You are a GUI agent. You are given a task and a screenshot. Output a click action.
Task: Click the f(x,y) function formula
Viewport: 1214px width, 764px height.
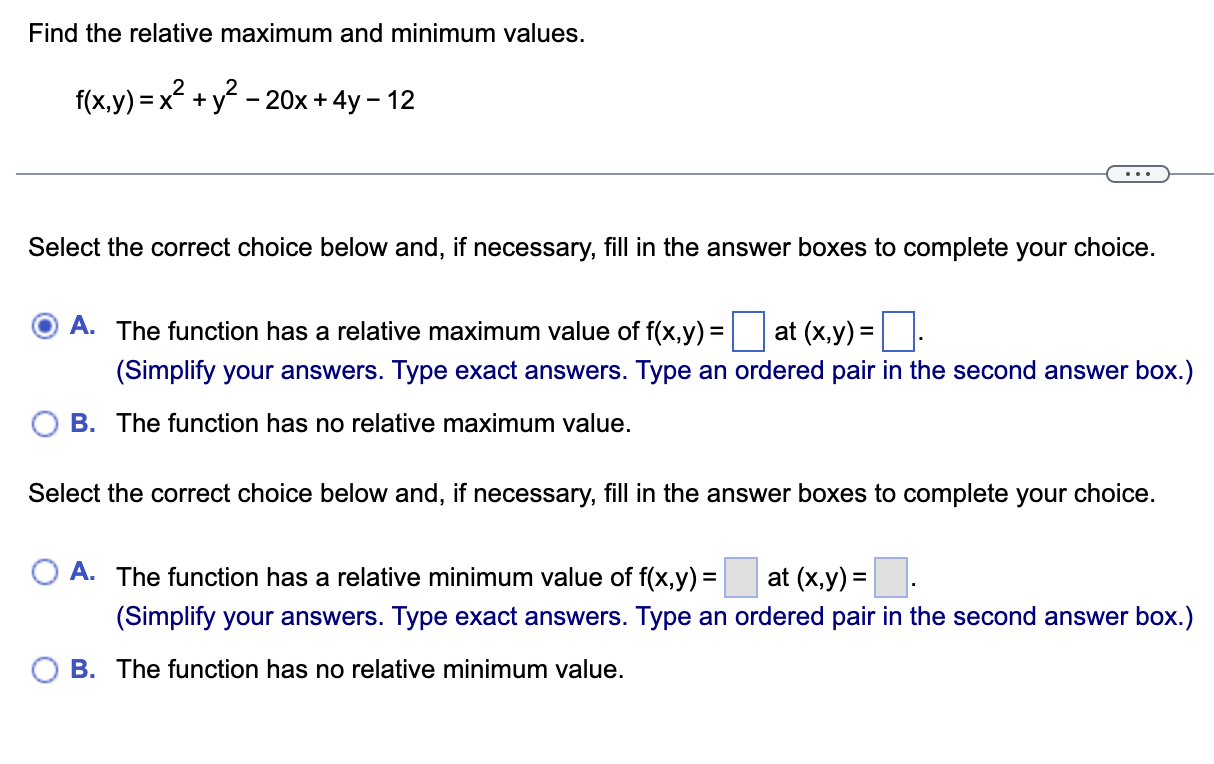244,98
